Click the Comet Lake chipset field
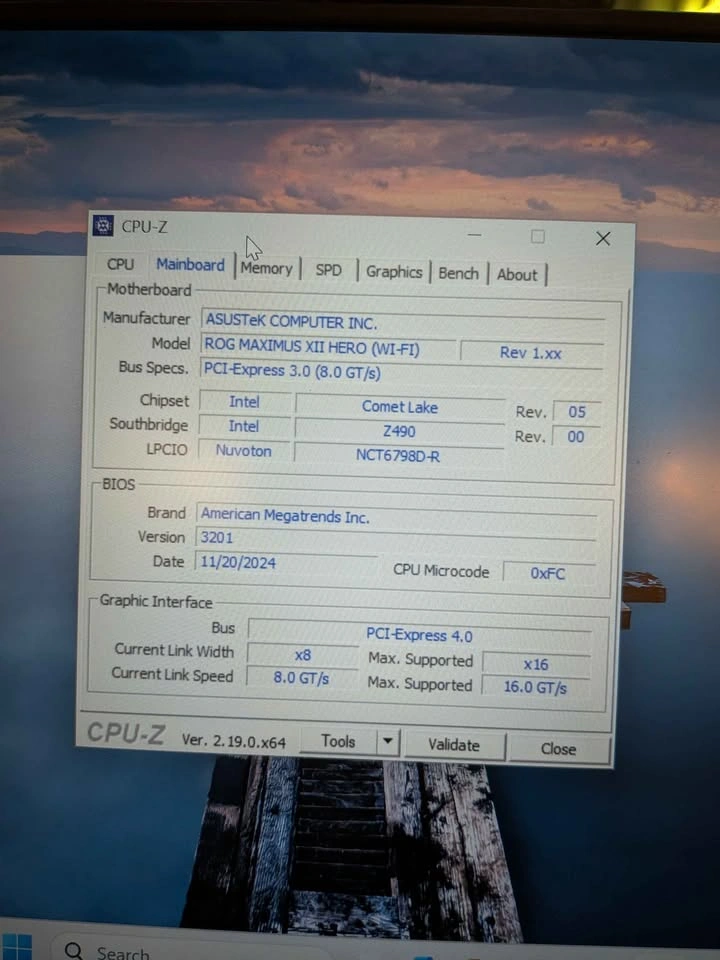 coord(400,407)
